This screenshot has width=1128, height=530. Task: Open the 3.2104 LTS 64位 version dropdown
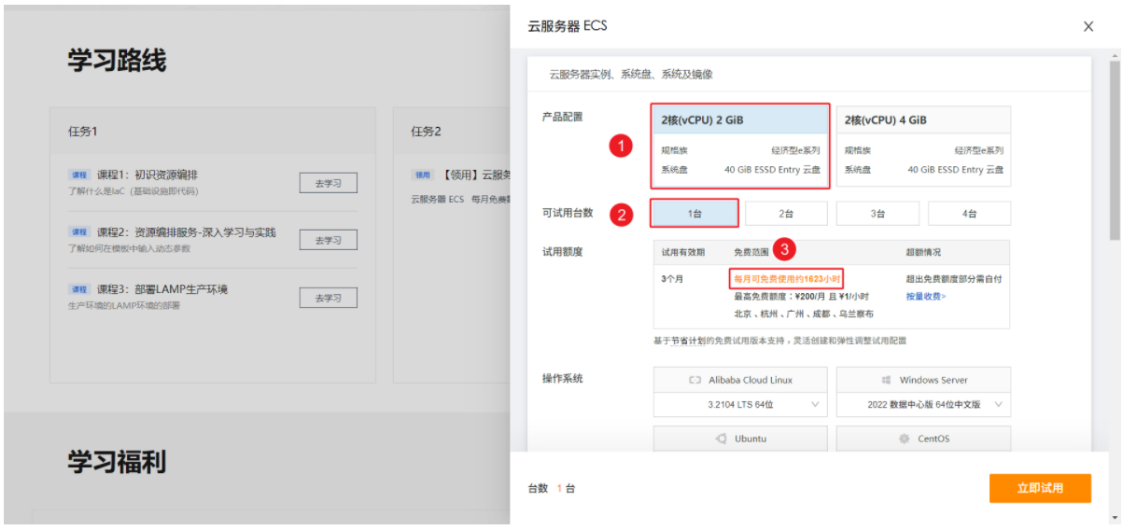740,405
